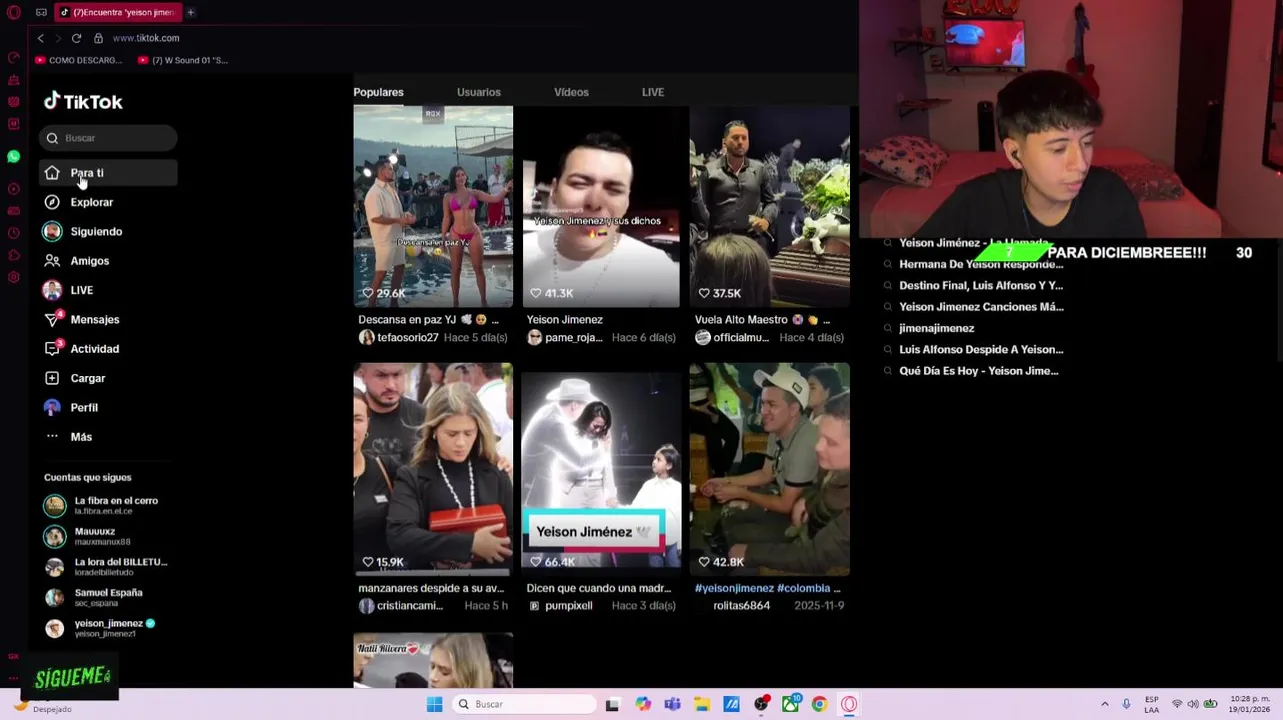Click the Explorar compass icon
This screenshot has height=720, width=1283.
(52, 202)
